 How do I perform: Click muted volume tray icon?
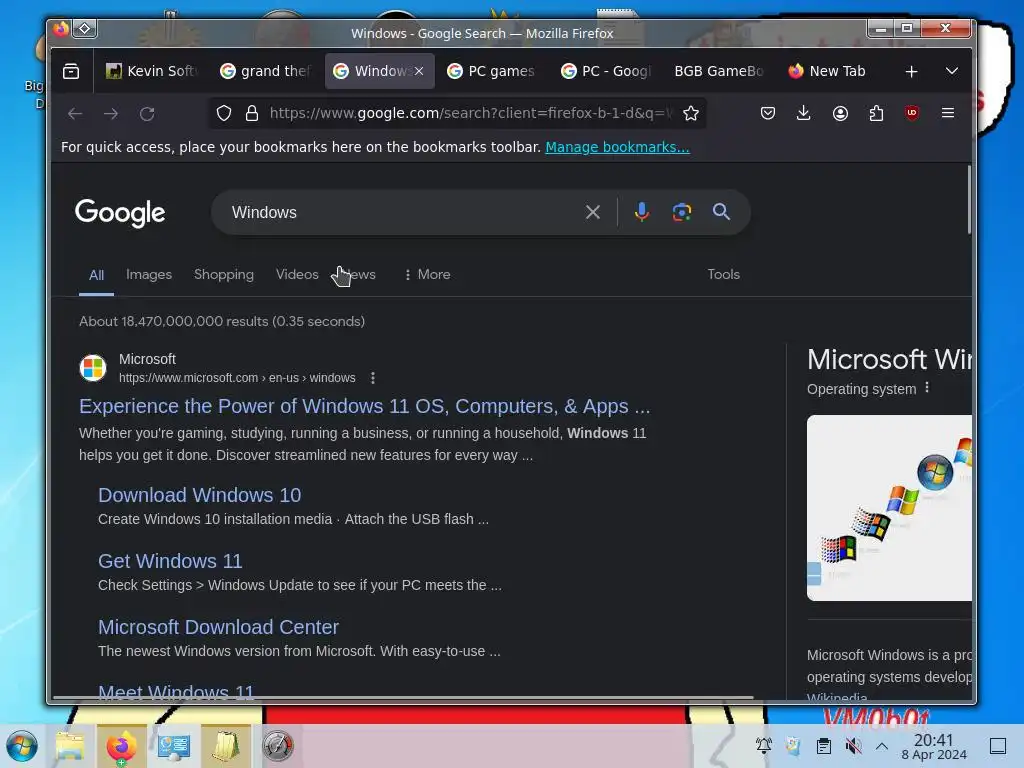pyautogui.click(x=853, y=746)
